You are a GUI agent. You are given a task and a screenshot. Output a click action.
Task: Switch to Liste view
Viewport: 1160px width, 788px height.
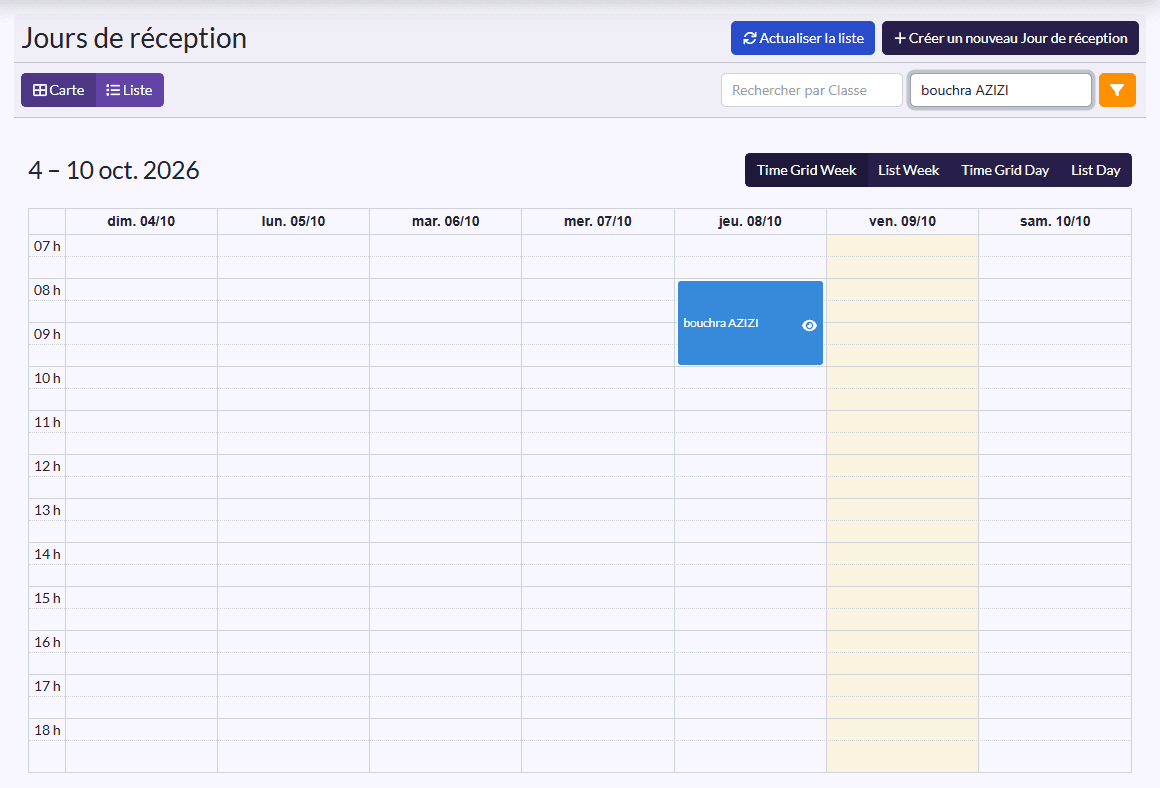(x=129, y=90)
